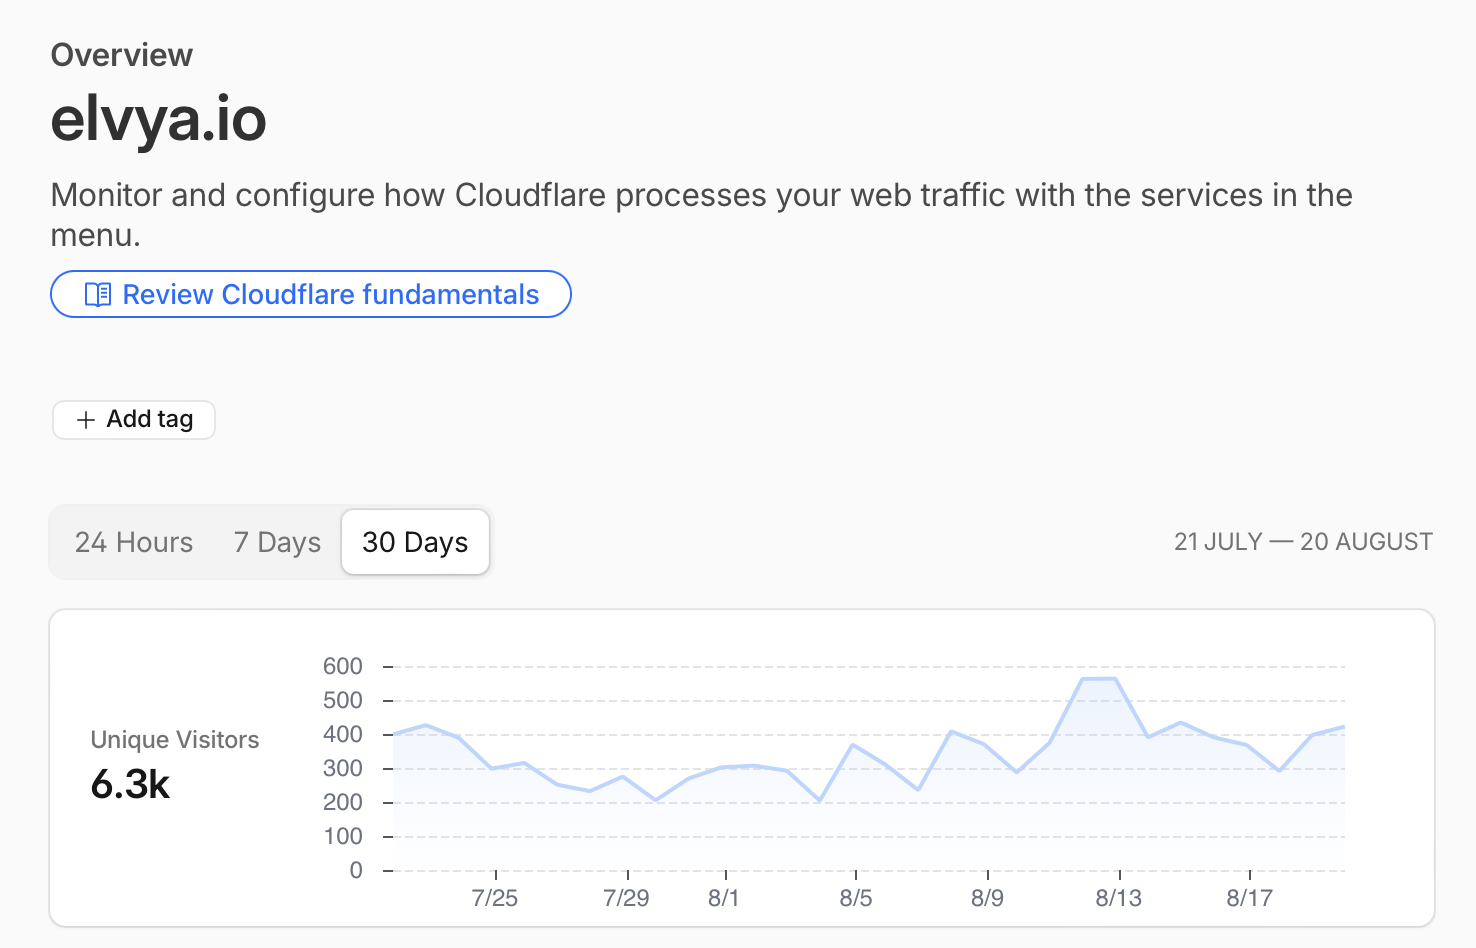Click the 600 y-axis label
This screenshot has width=1476, height=948.
pyautogui.click(x=343, y=666)
